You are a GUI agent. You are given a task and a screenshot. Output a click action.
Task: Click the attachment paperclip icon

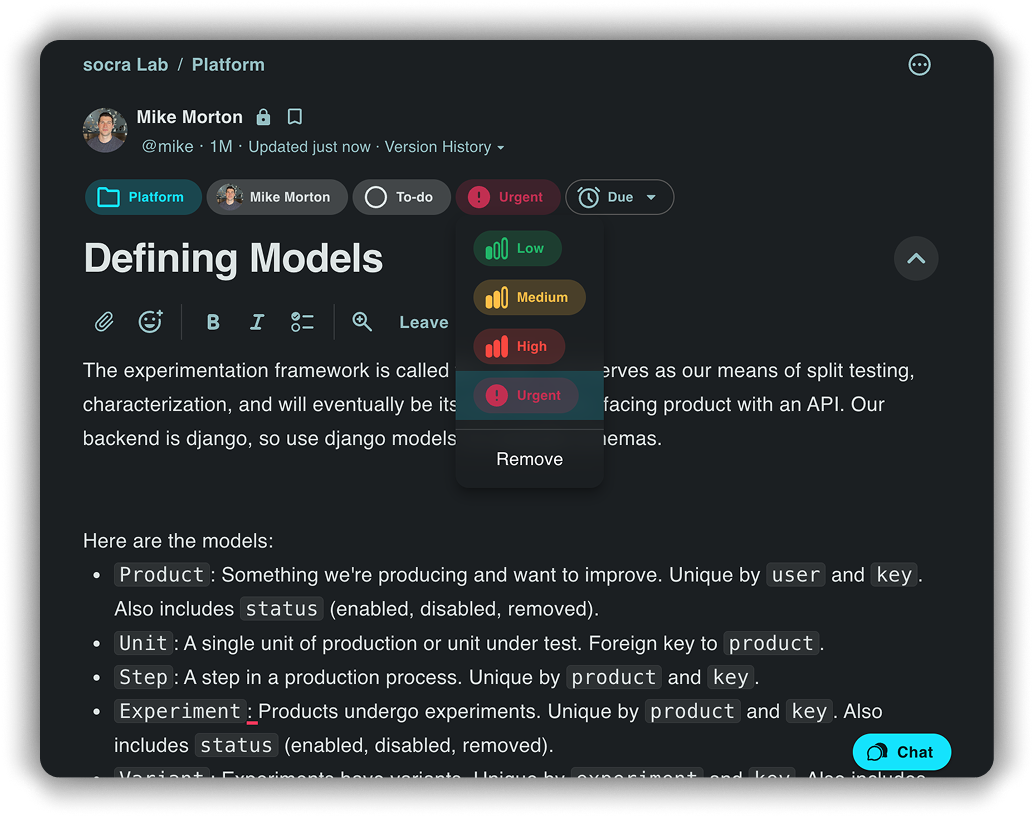click(104, 322)
